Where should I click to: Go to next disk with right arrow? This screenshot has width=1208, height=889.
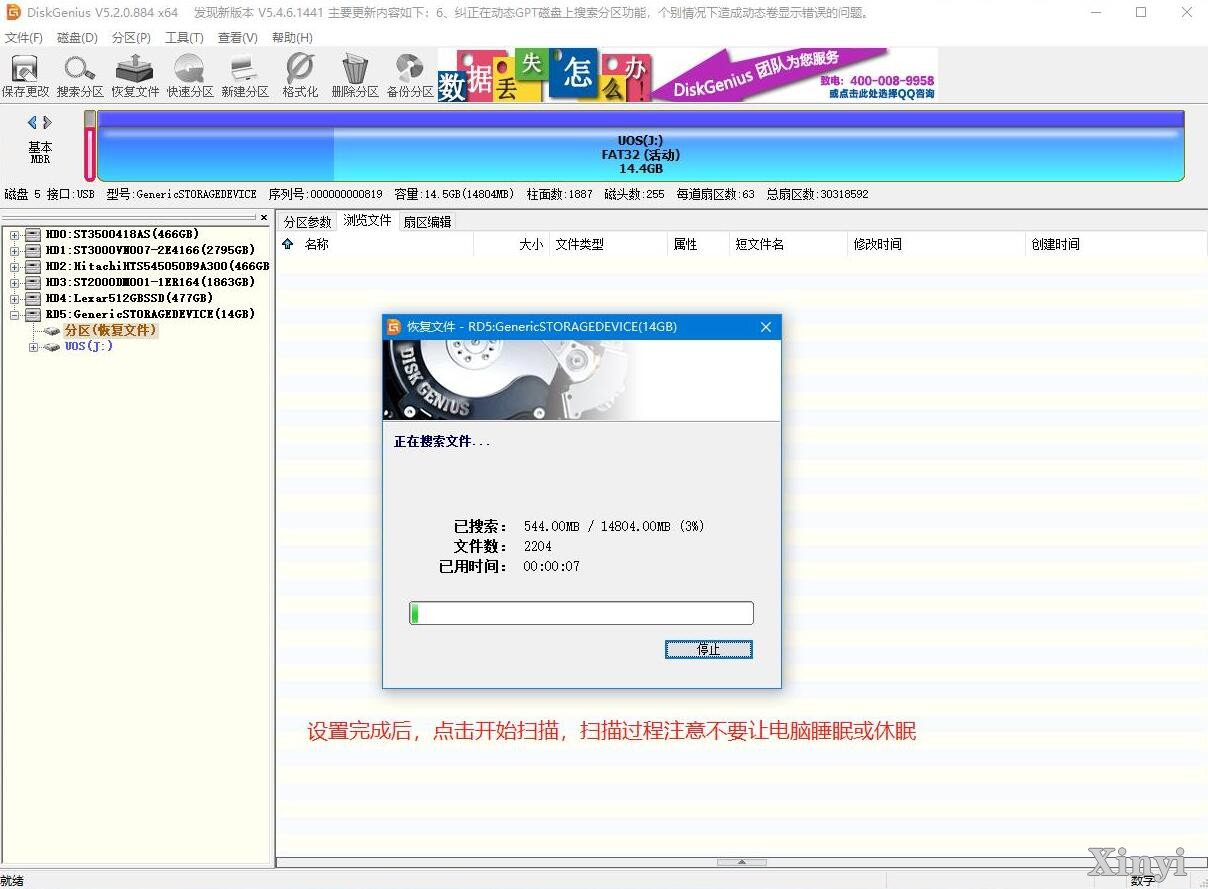coord(47,123)
